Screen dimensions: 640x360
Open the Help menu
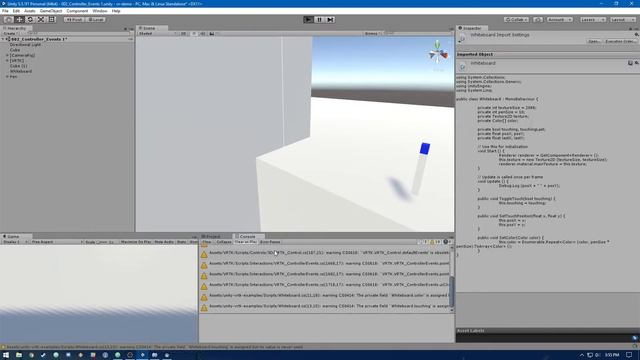tap(116, 11)
